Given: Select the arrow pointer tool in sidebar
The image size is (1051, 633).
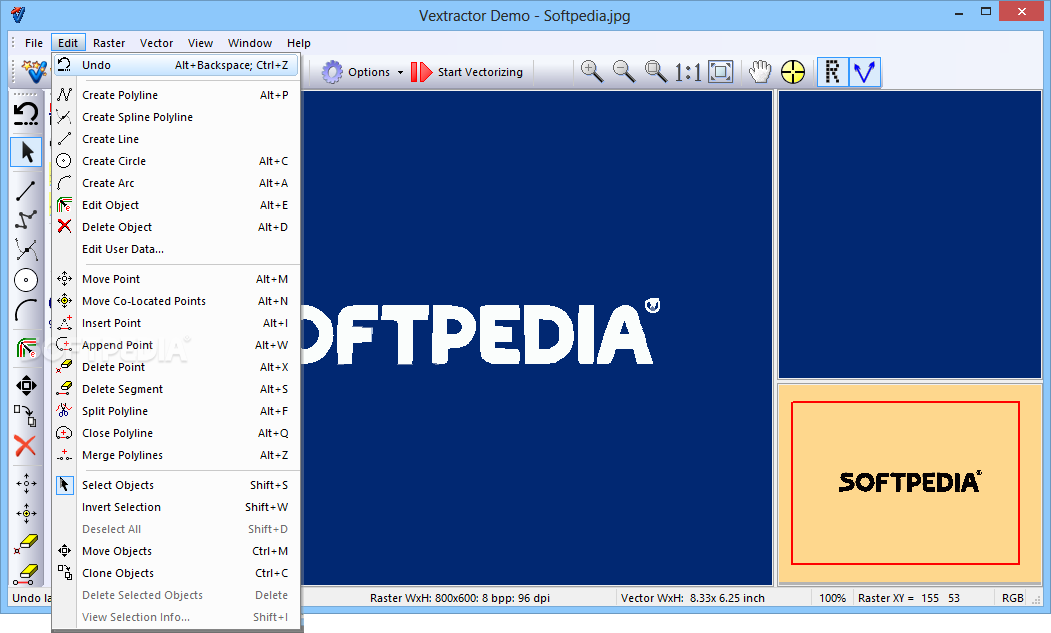Looking at the screenshot, I should pos(27,152).
